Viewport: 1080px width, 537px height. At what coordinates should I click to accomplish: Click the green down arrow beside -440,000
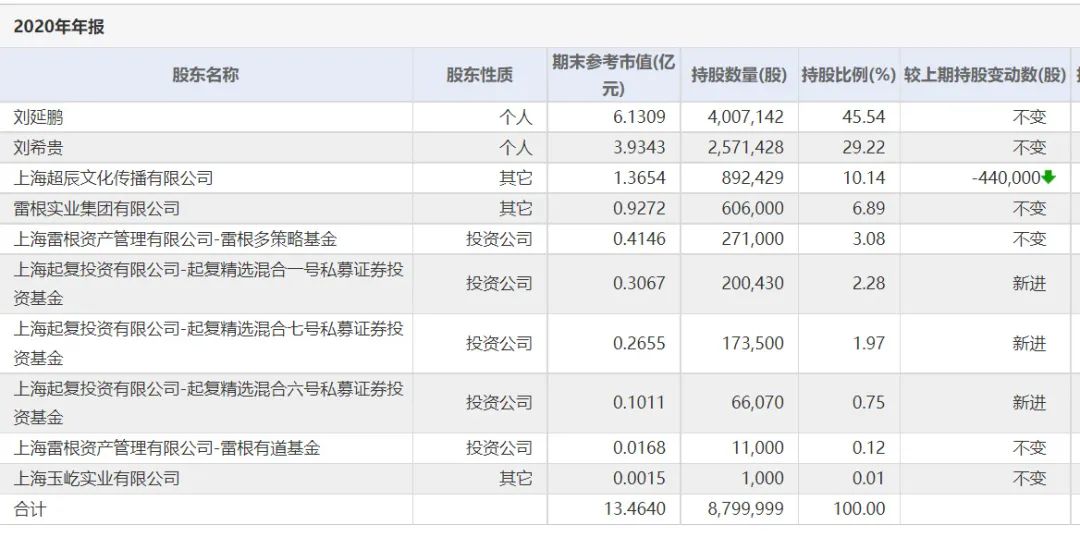point(1048,178)
